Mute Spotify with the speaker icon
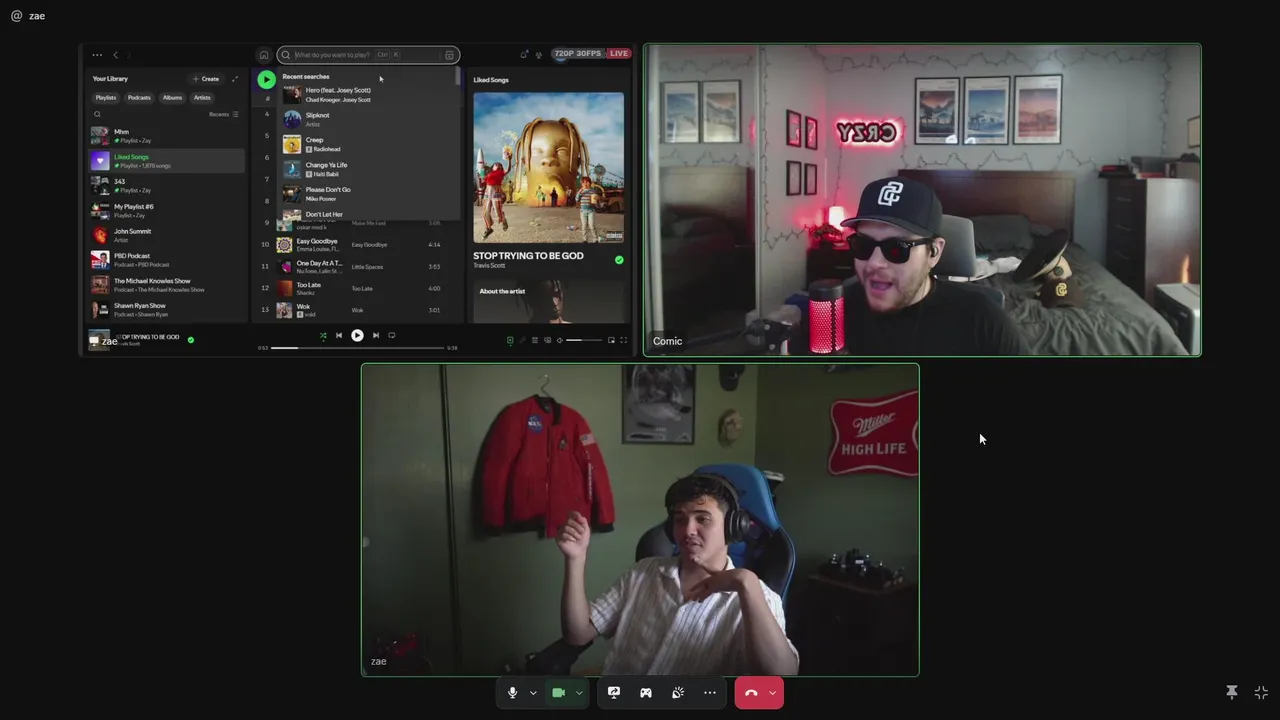 [x=559, y=340]
